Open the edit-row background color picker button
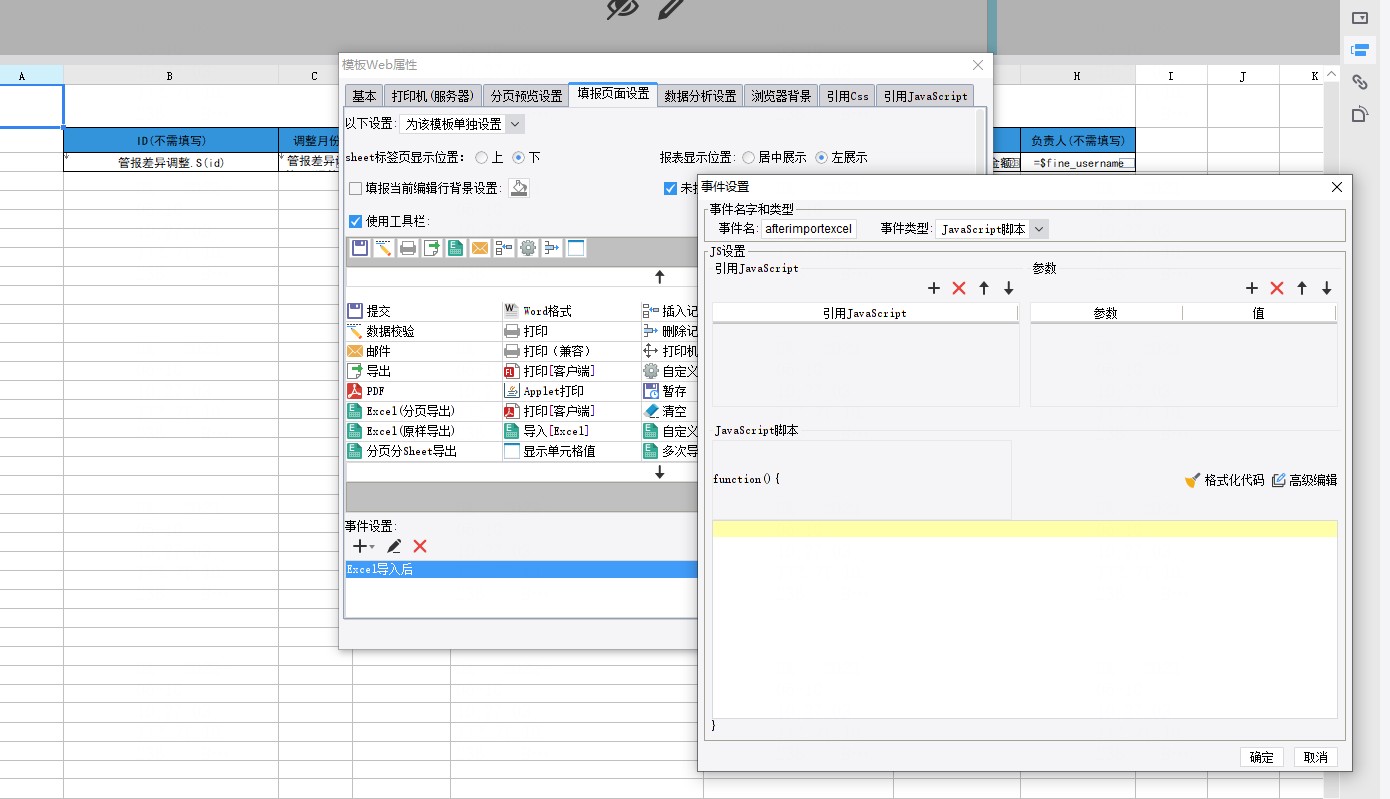The width and height of the screenshot is (1390, 799). click(x=519, y=188)
